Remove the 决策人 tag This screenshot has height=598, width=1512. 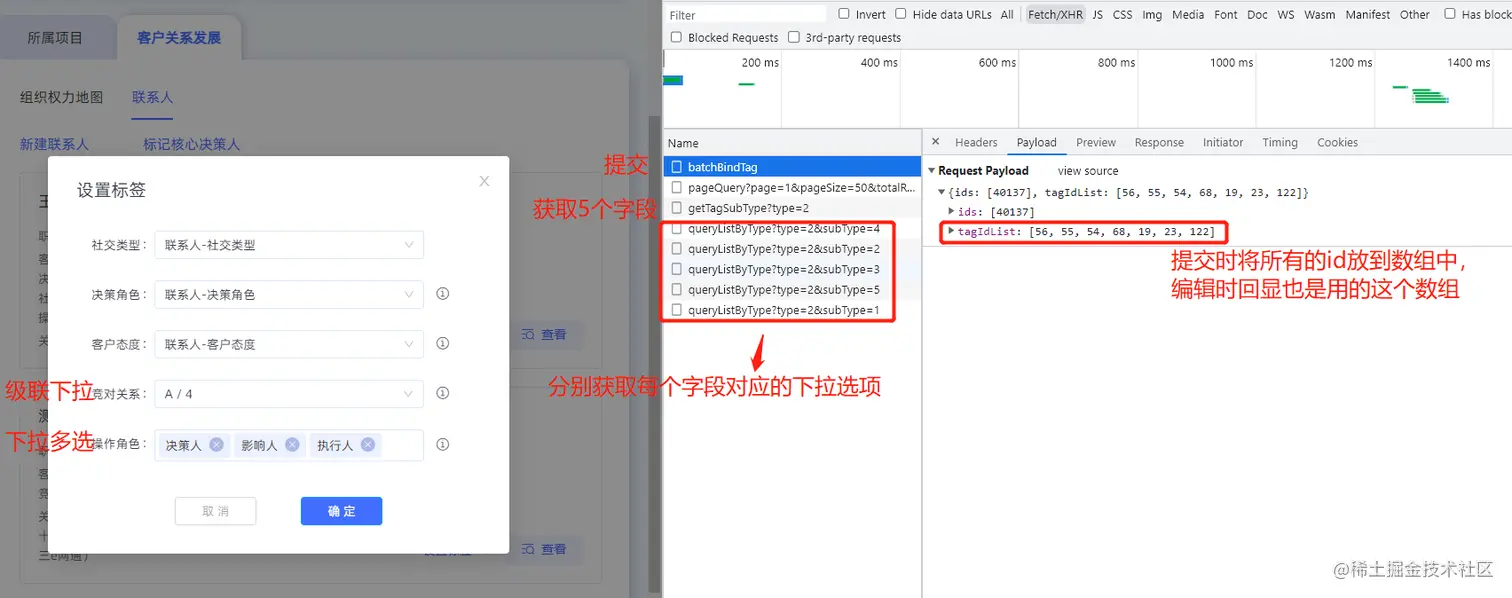[x=216, y=445]
